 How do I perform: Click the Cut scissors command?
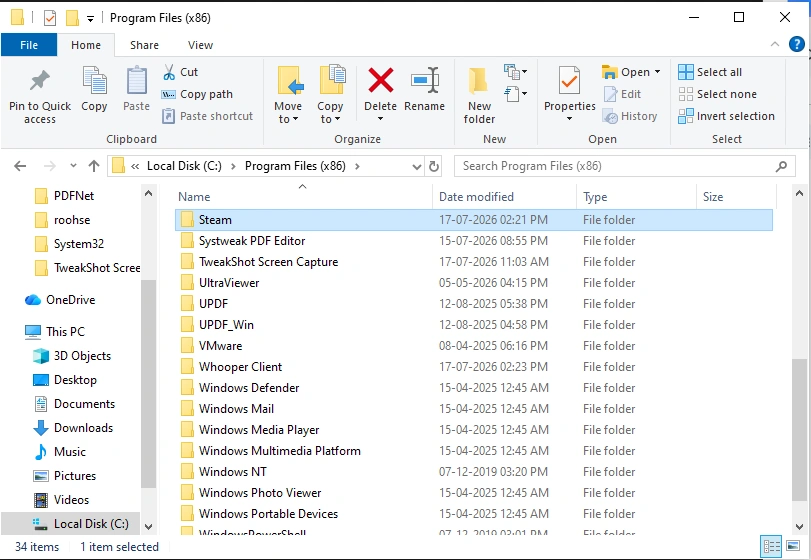click(x=181, y=72)
